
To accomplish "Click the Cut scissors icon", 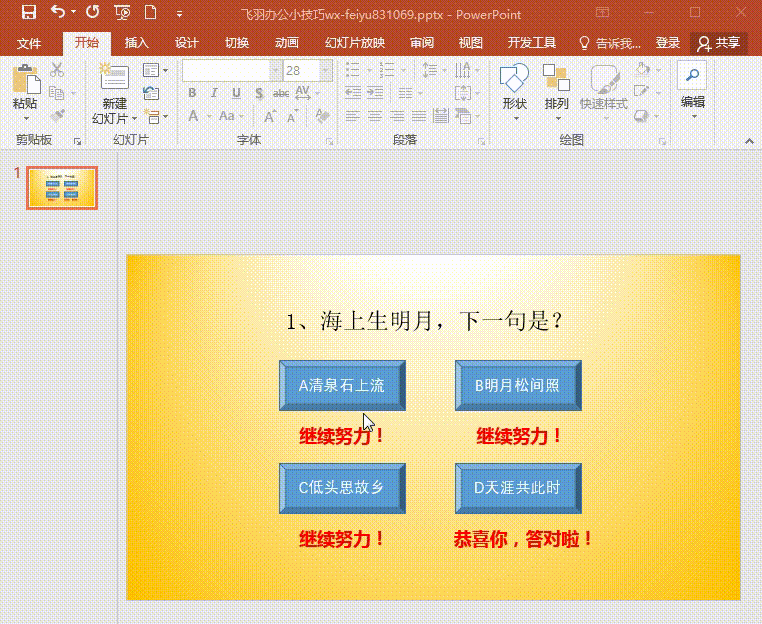I will click(57, 70).
